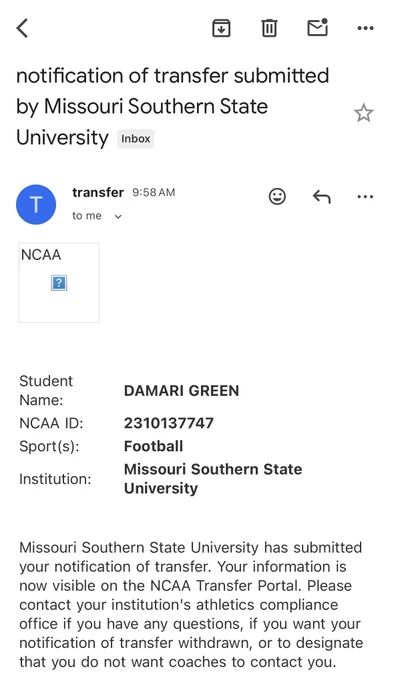Tap the NCAA ID number 2310137747
Viewport: 394px width, 680px height.
[x=169, y=423]
